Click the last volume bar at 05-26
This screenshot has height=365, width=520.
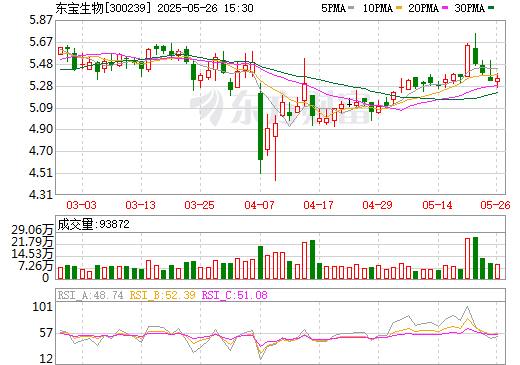point(498,271)
